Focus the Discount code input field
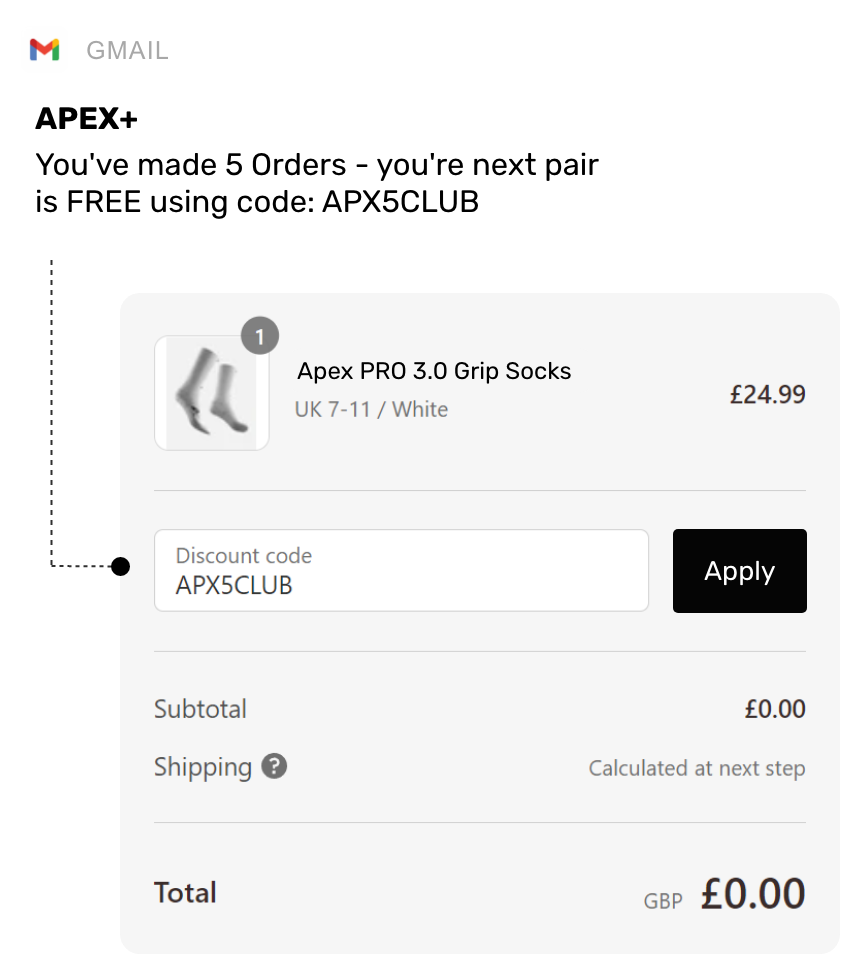The height and width of the screenshot is (956, 842). [x=400, y=571]
